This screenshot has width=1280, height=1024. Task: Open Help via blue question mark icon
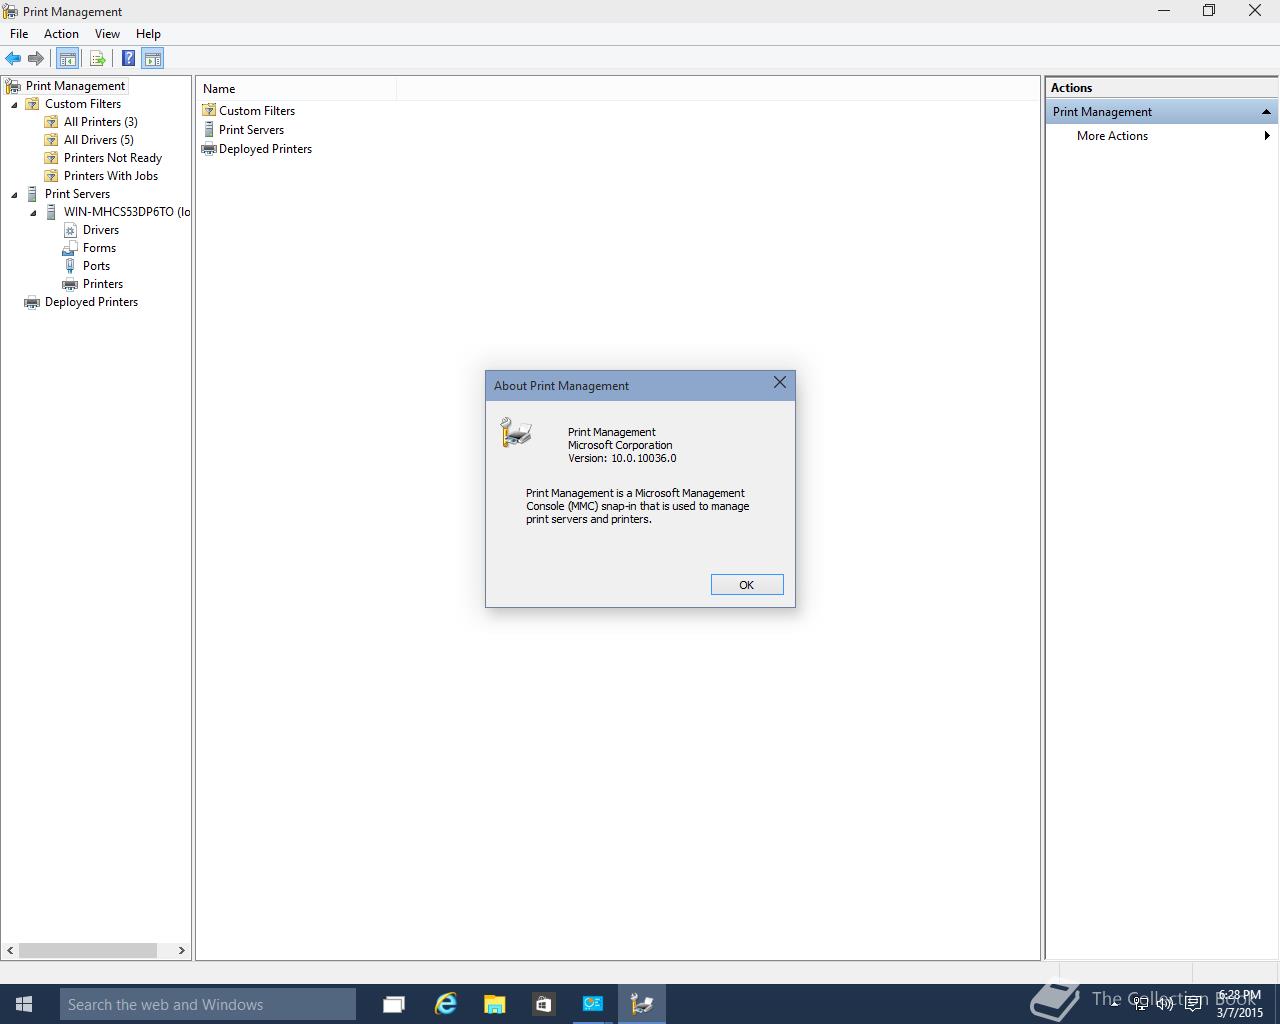pos(128,59)
